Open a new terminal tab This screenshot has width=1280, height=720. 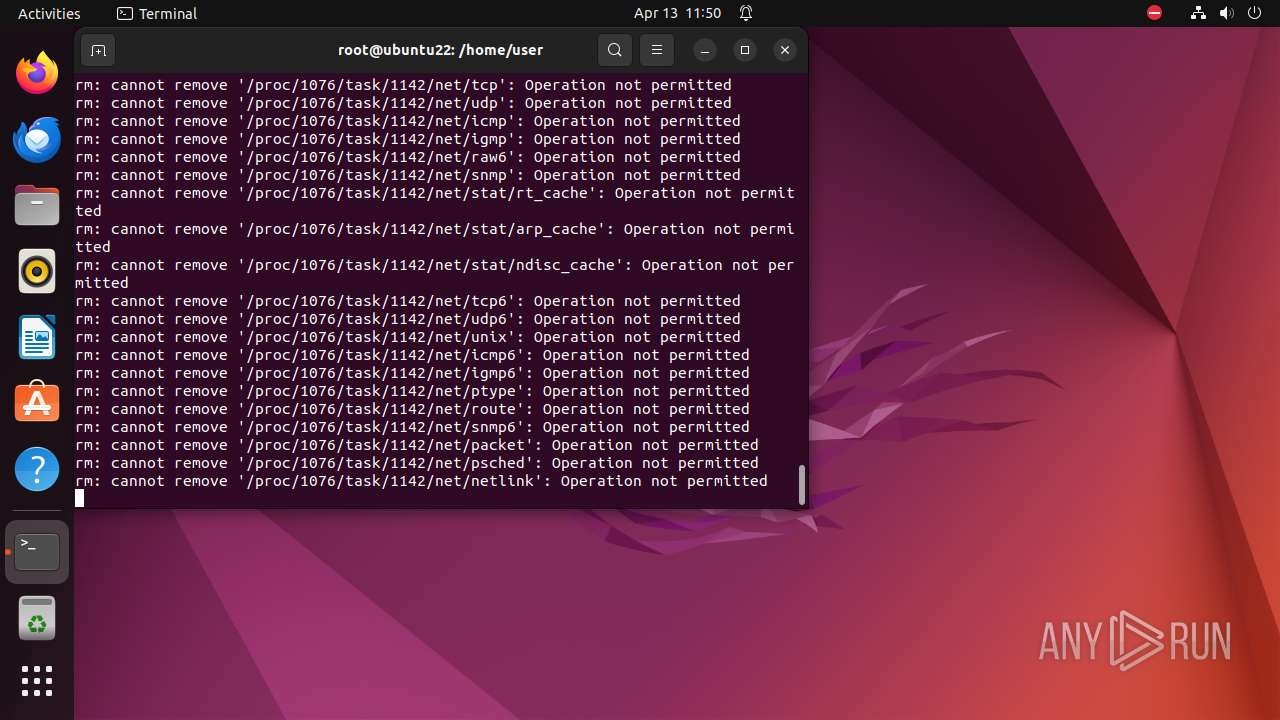click(98, 50)
